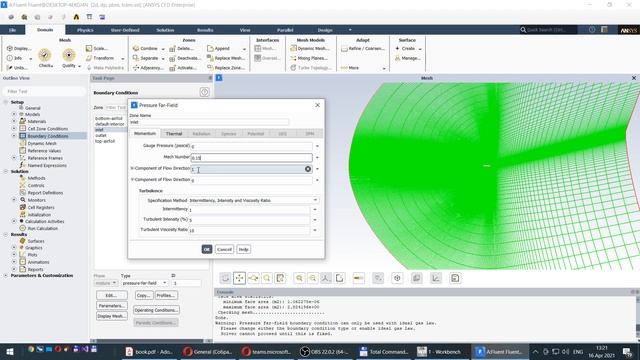This screenshot has width=640, height=360.
Task: Click Scale mesh option
Action: [97, 48]
